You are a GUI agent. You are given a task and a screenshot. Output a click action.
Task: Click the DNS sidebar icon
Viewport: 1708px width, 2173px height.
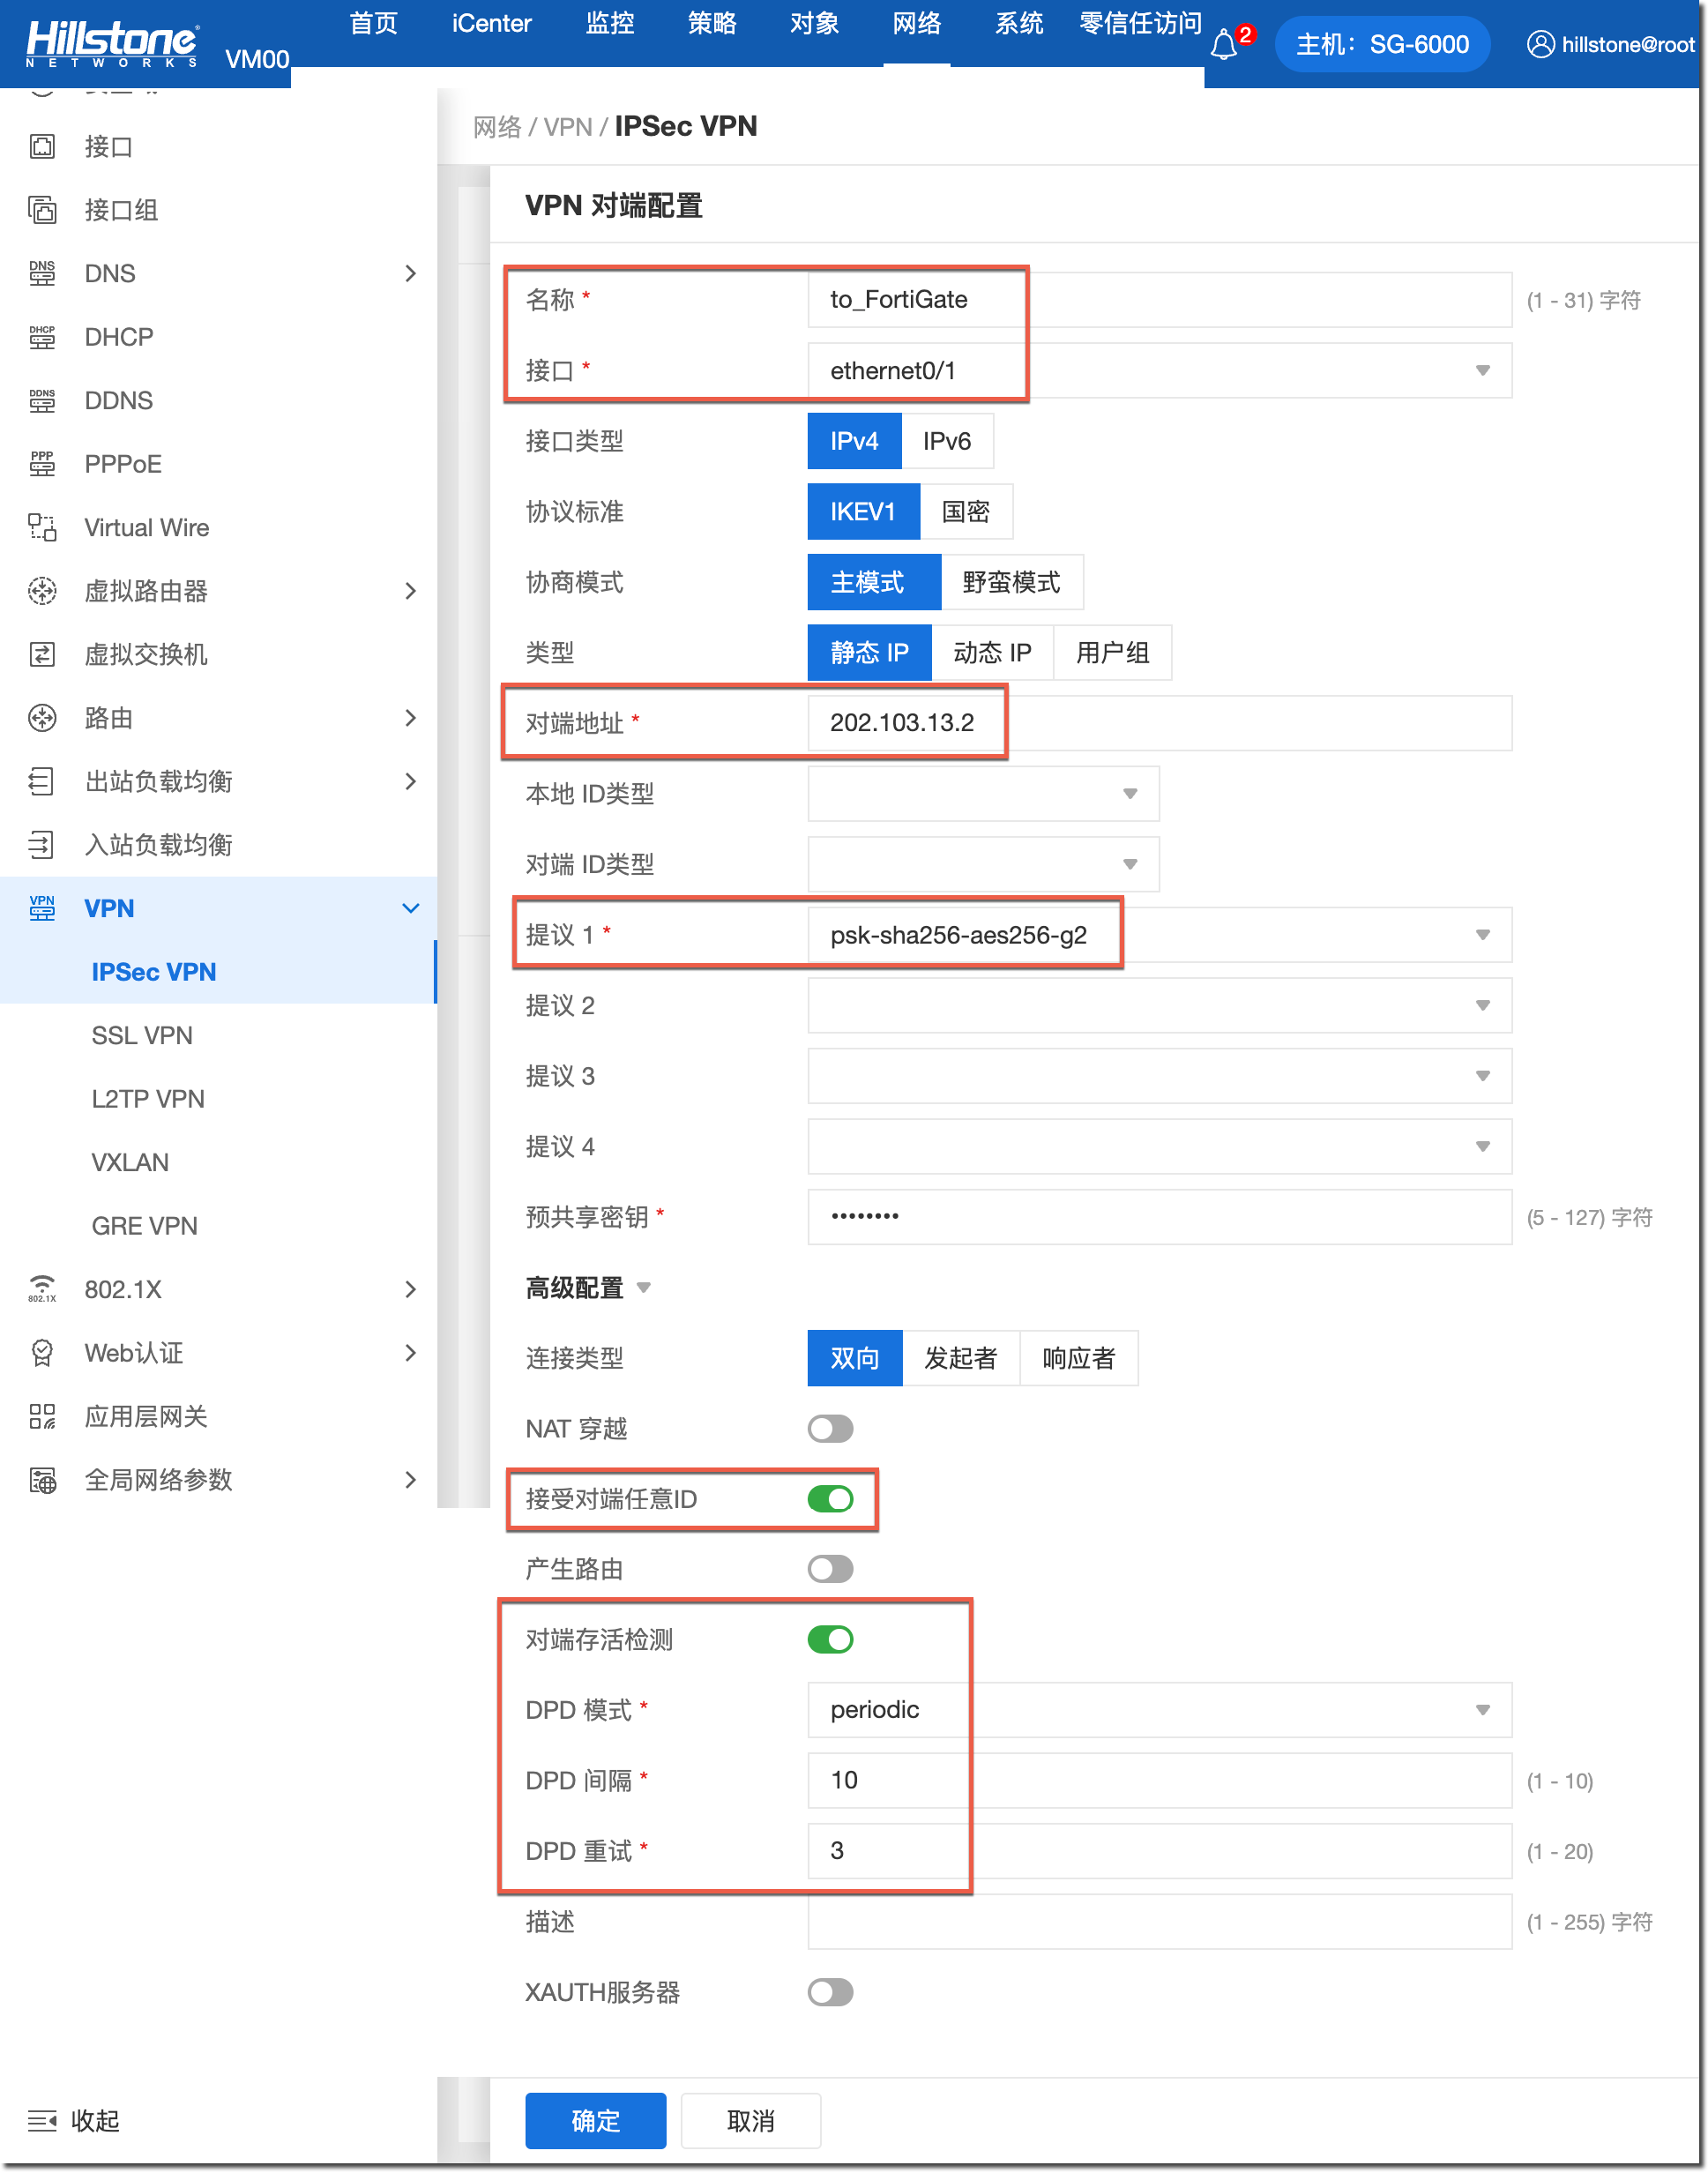(42, 273)
